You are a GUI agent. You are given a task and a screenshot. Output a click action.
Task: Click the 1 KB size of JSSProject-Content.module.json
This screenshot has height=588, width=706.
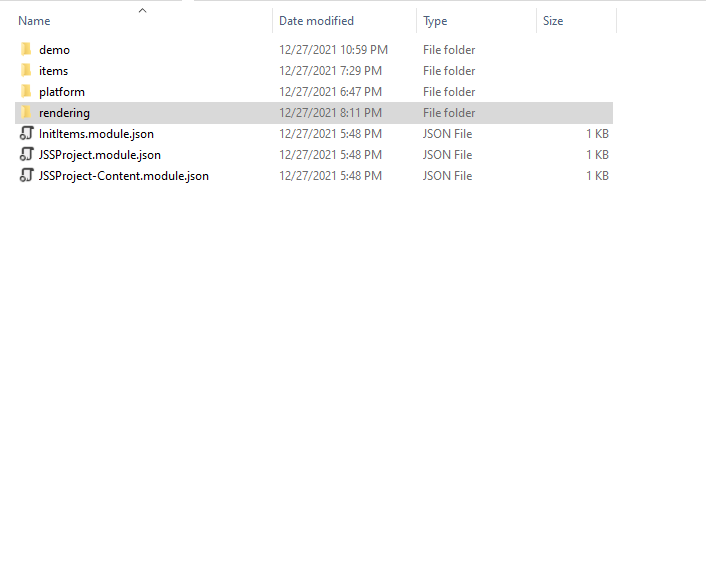click(x=597, y=176)
